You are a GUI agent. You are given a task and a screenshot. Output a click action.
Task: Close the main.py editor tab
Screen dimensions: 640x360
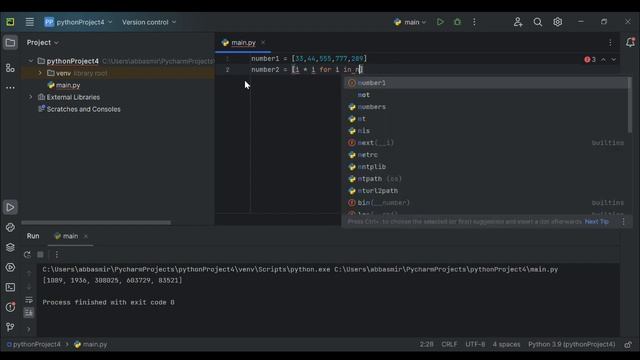pos(263,42)
